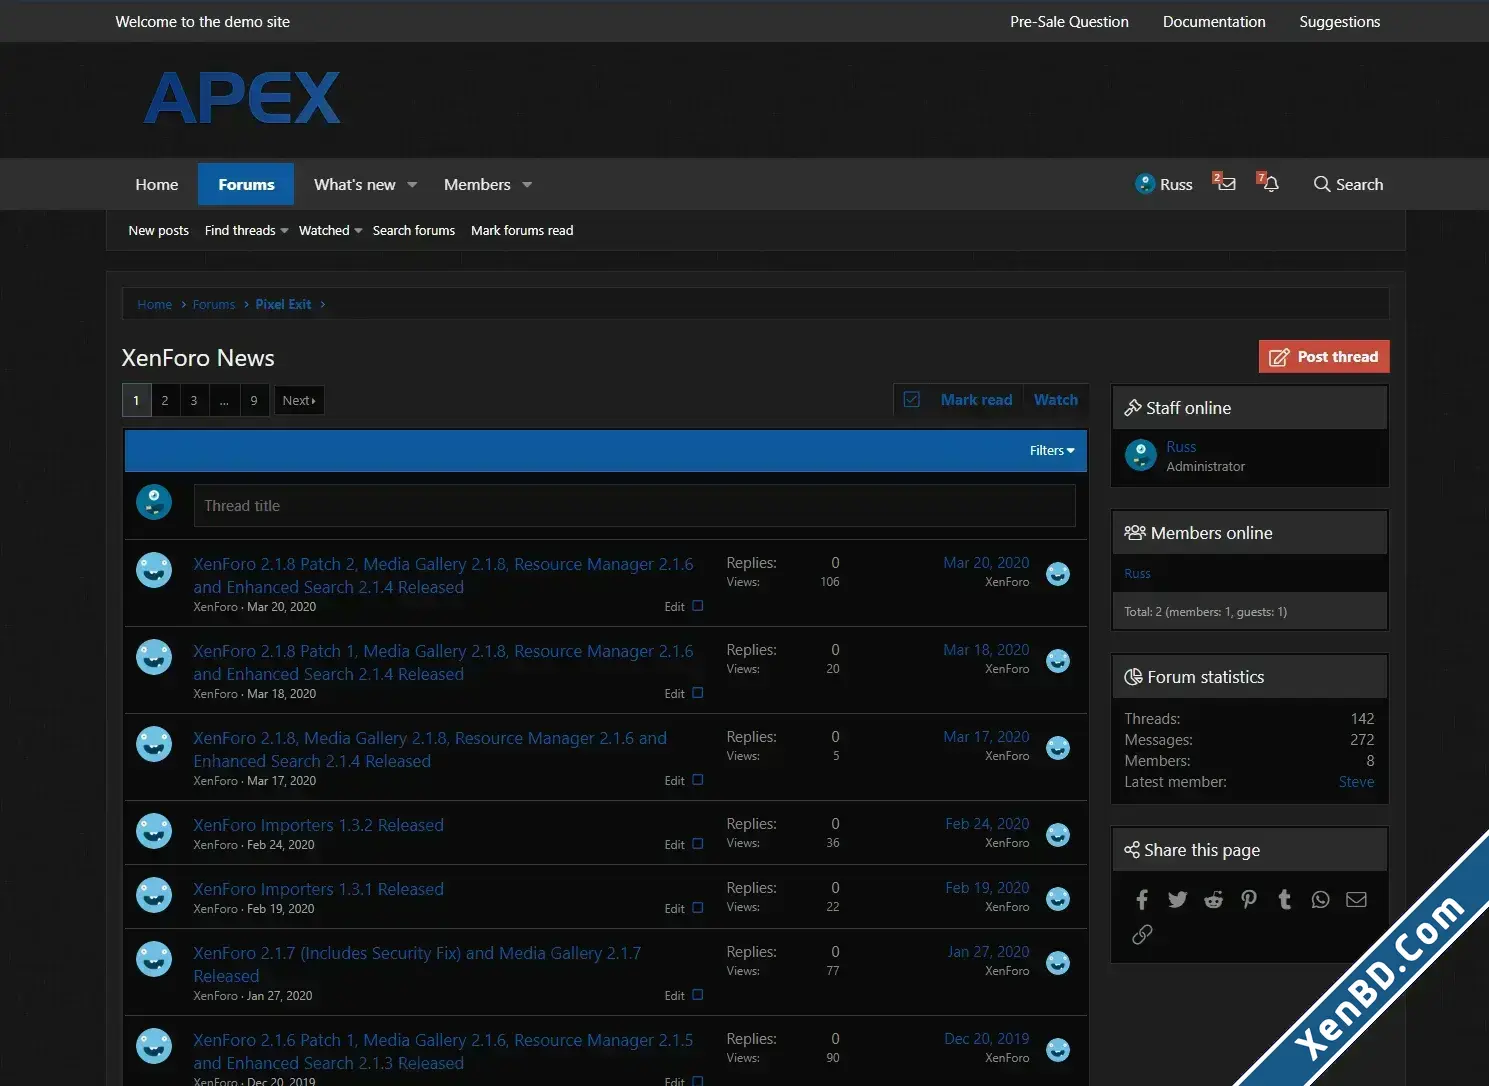Go to page 2
Screen dimensions: 1489x1086
pos(165,401)
